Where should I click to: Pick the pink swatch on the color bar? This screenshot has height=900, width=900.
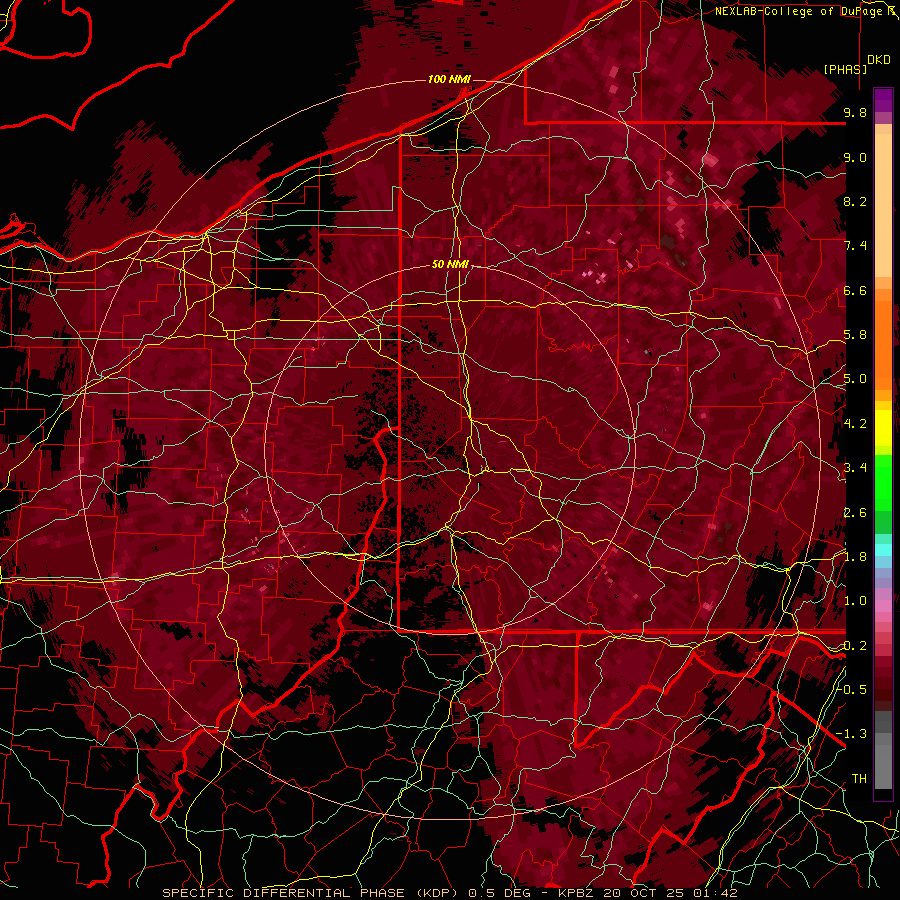click(x=883, y=606)
